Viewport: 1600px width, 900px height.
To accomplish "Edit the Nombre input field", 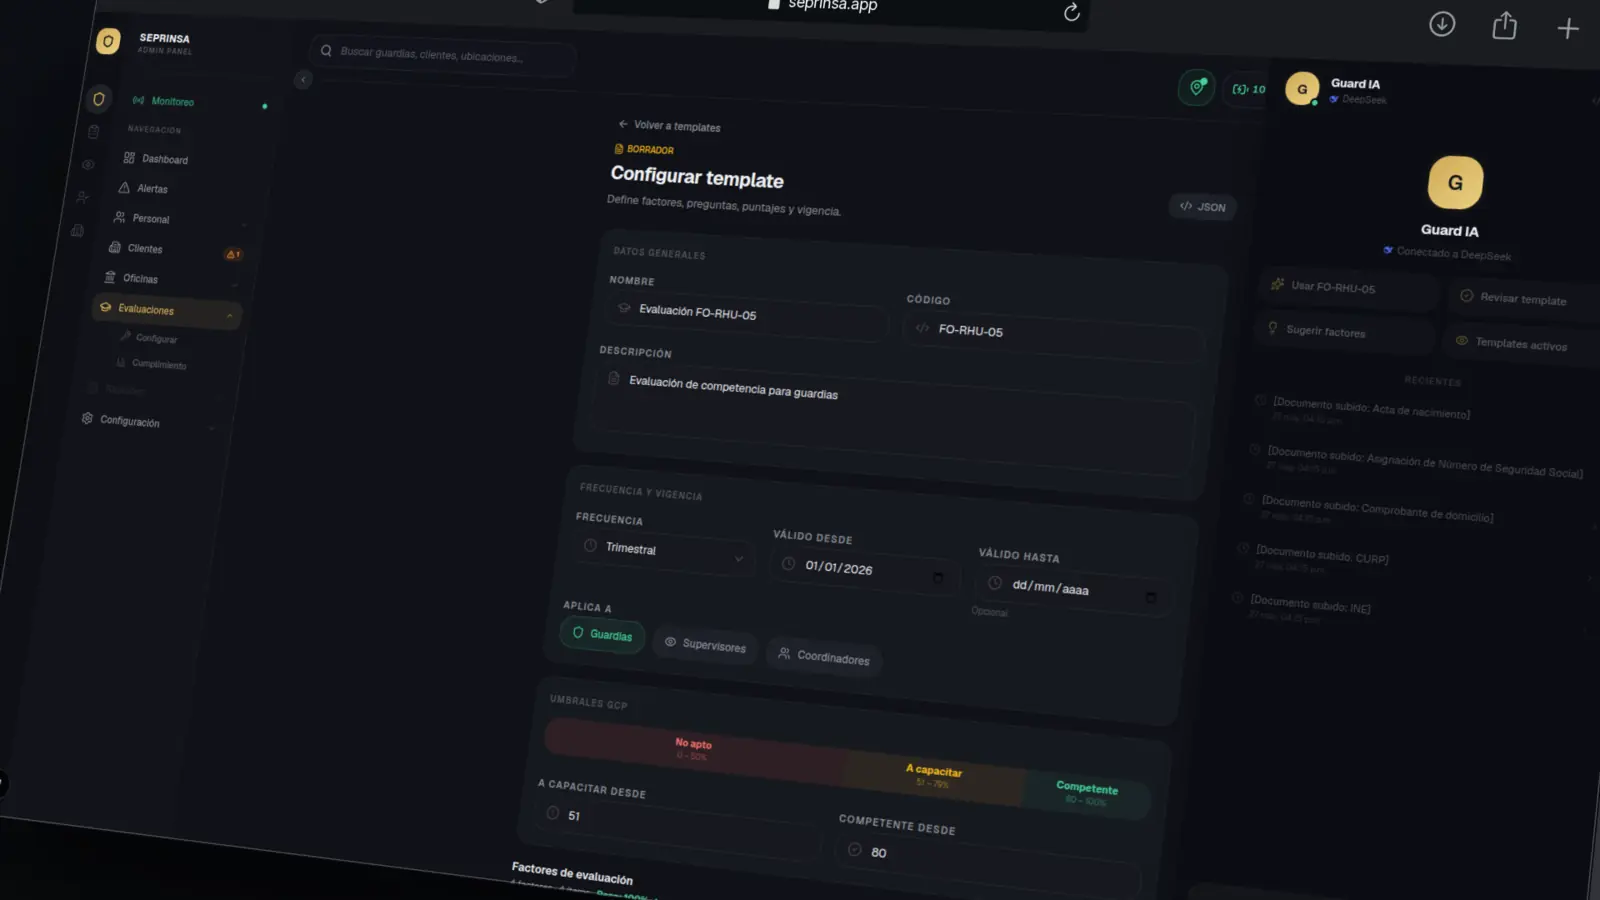I will tap(748, 315).
